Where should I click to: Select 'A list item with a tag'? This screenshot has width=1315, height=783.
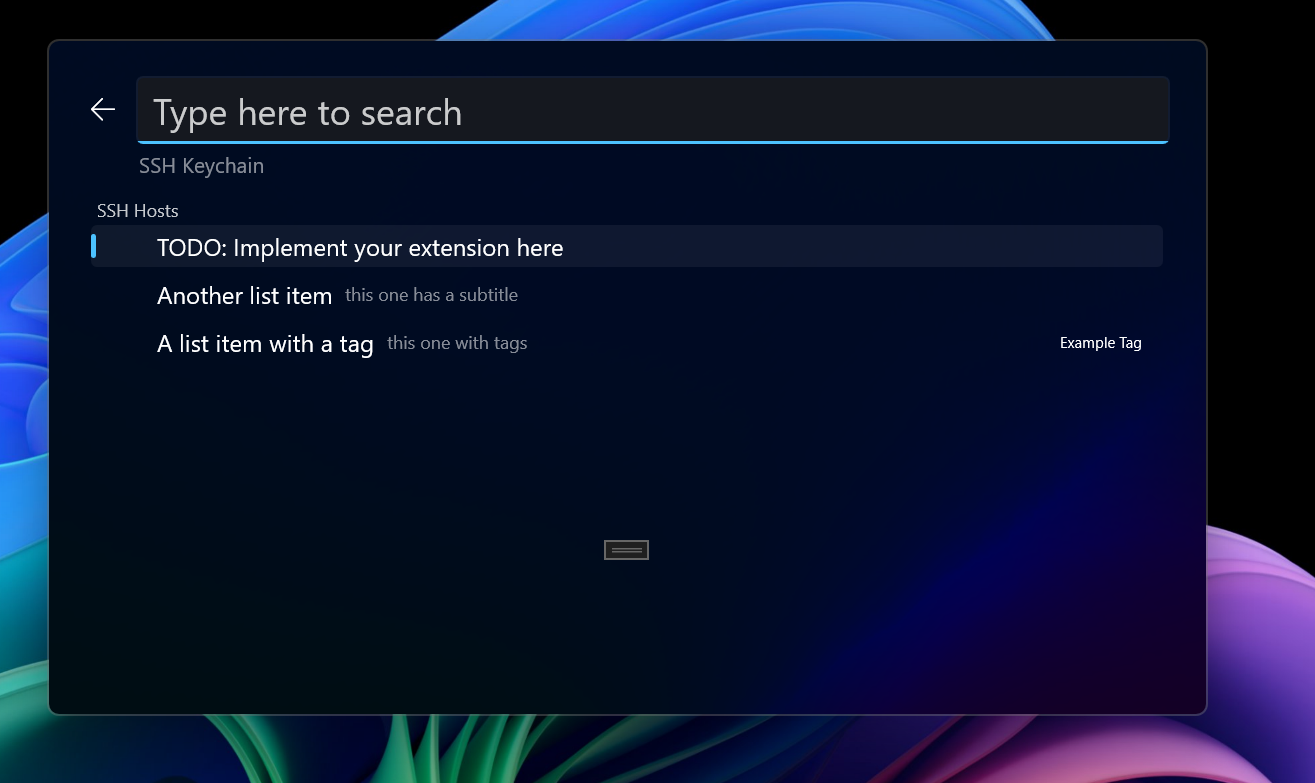tap(265, 344)
